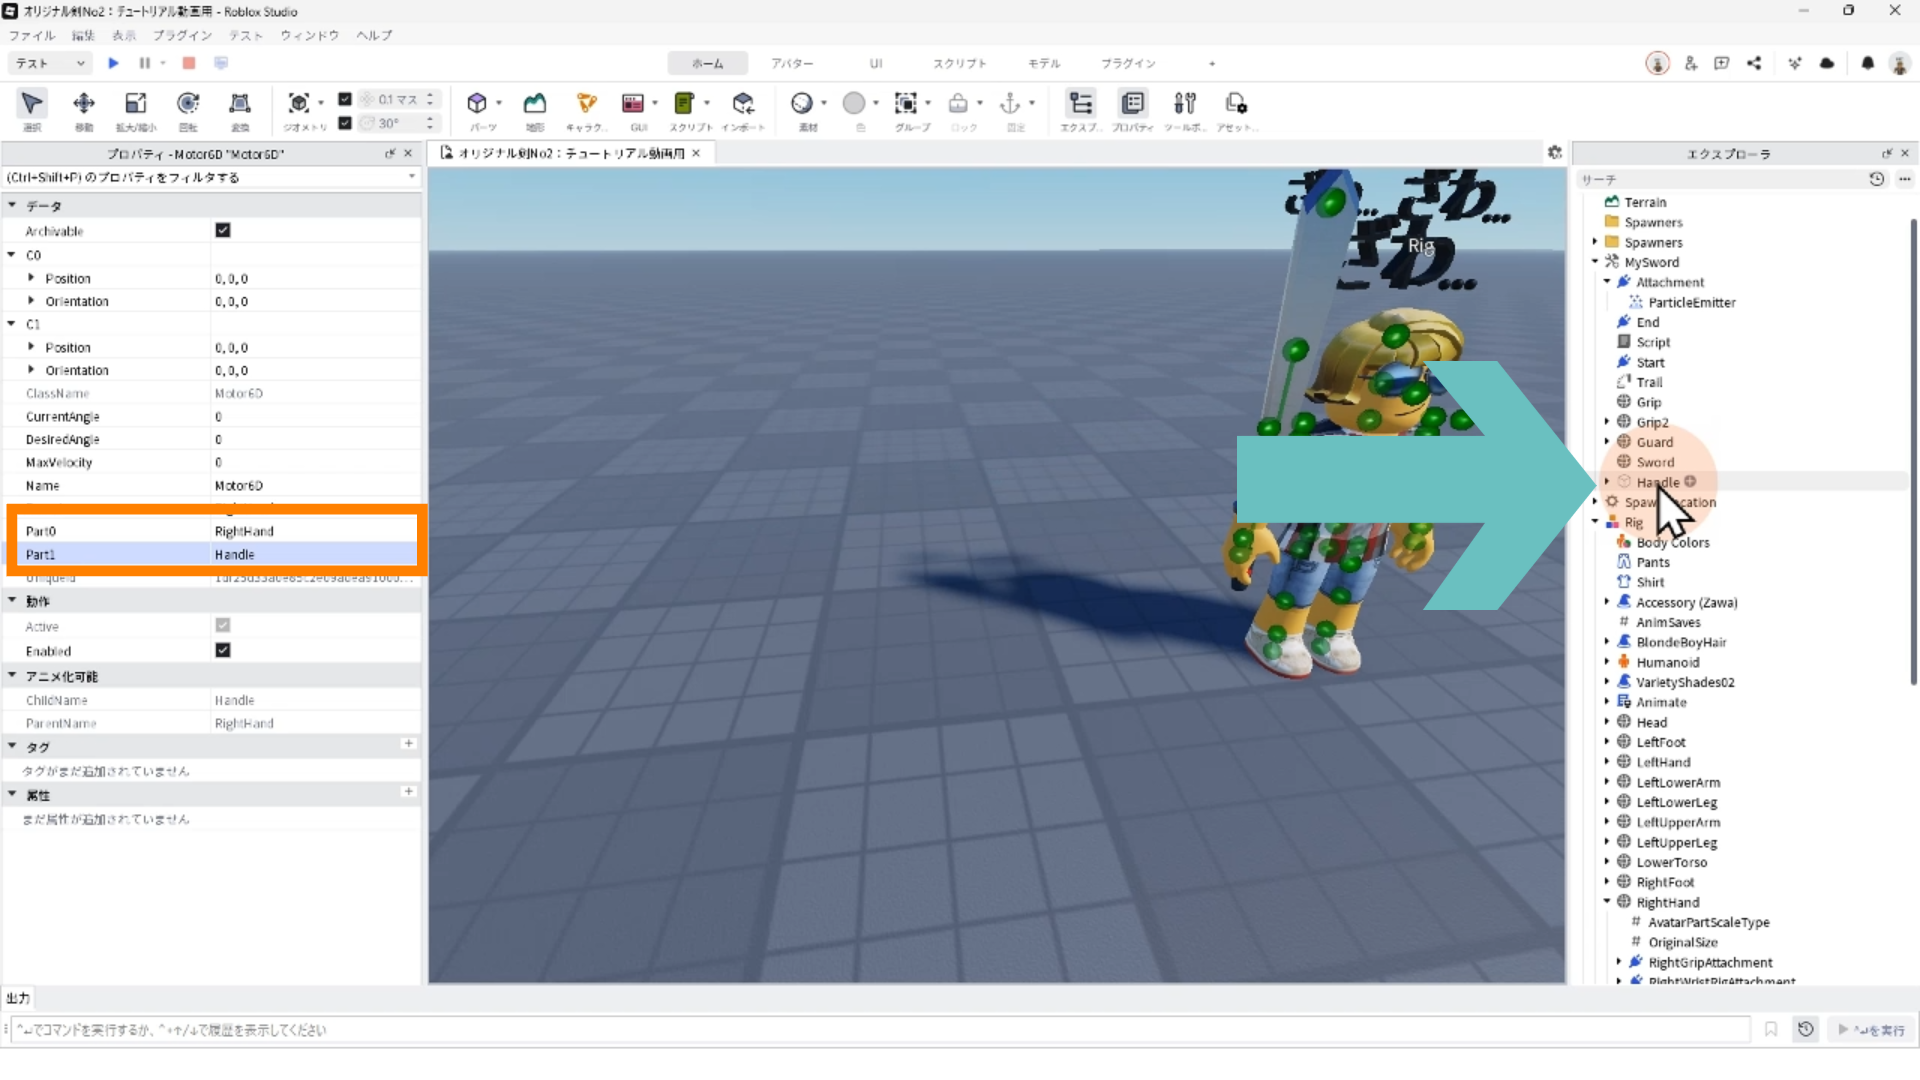This screenshot has width=1920, height=1080.
Task: Select the Rotate (回転) tool
Action: (x=187, y=104)
